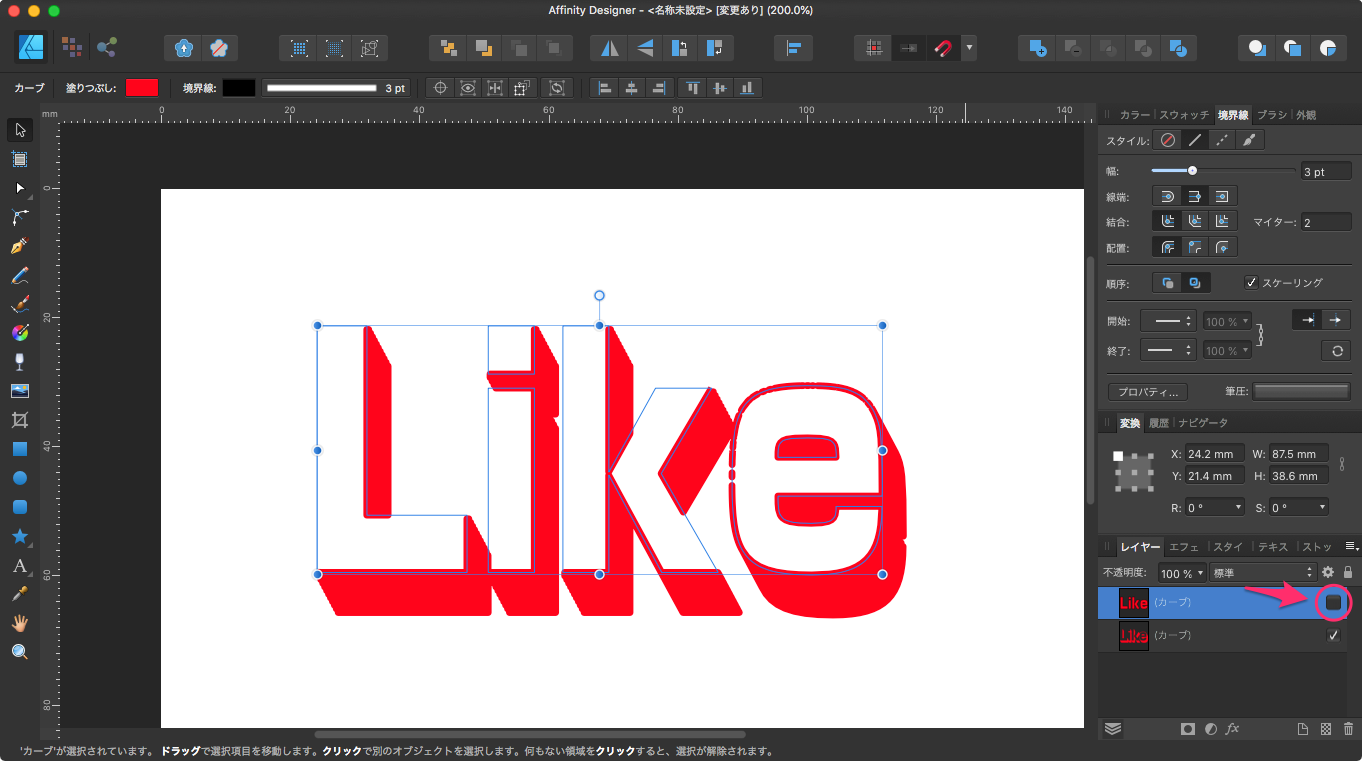Open the layer opacity 100 % dropdown
This screenshot has width=1362, height=761.
point(1182,573)
